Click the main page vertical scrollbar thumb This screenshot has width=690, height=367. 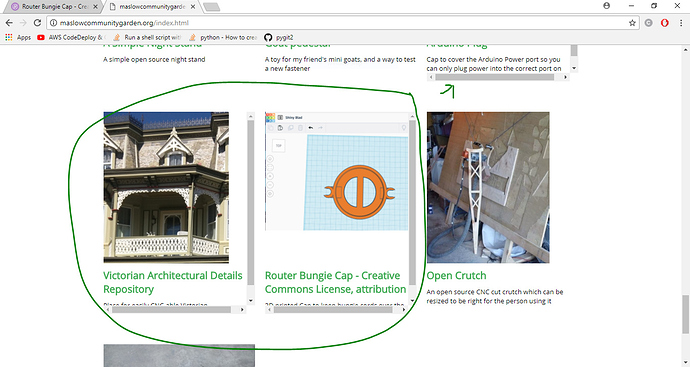click(685, 315)
